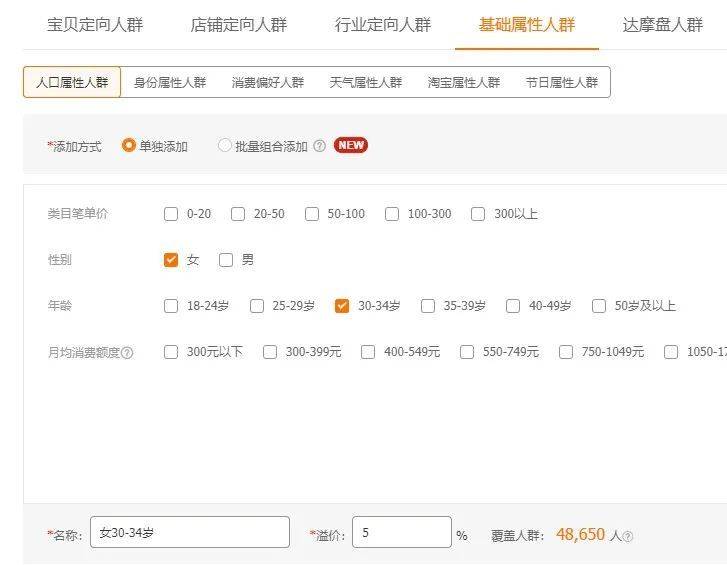Uncheck the 30-34岁 age checkbox

pos(342,306)
